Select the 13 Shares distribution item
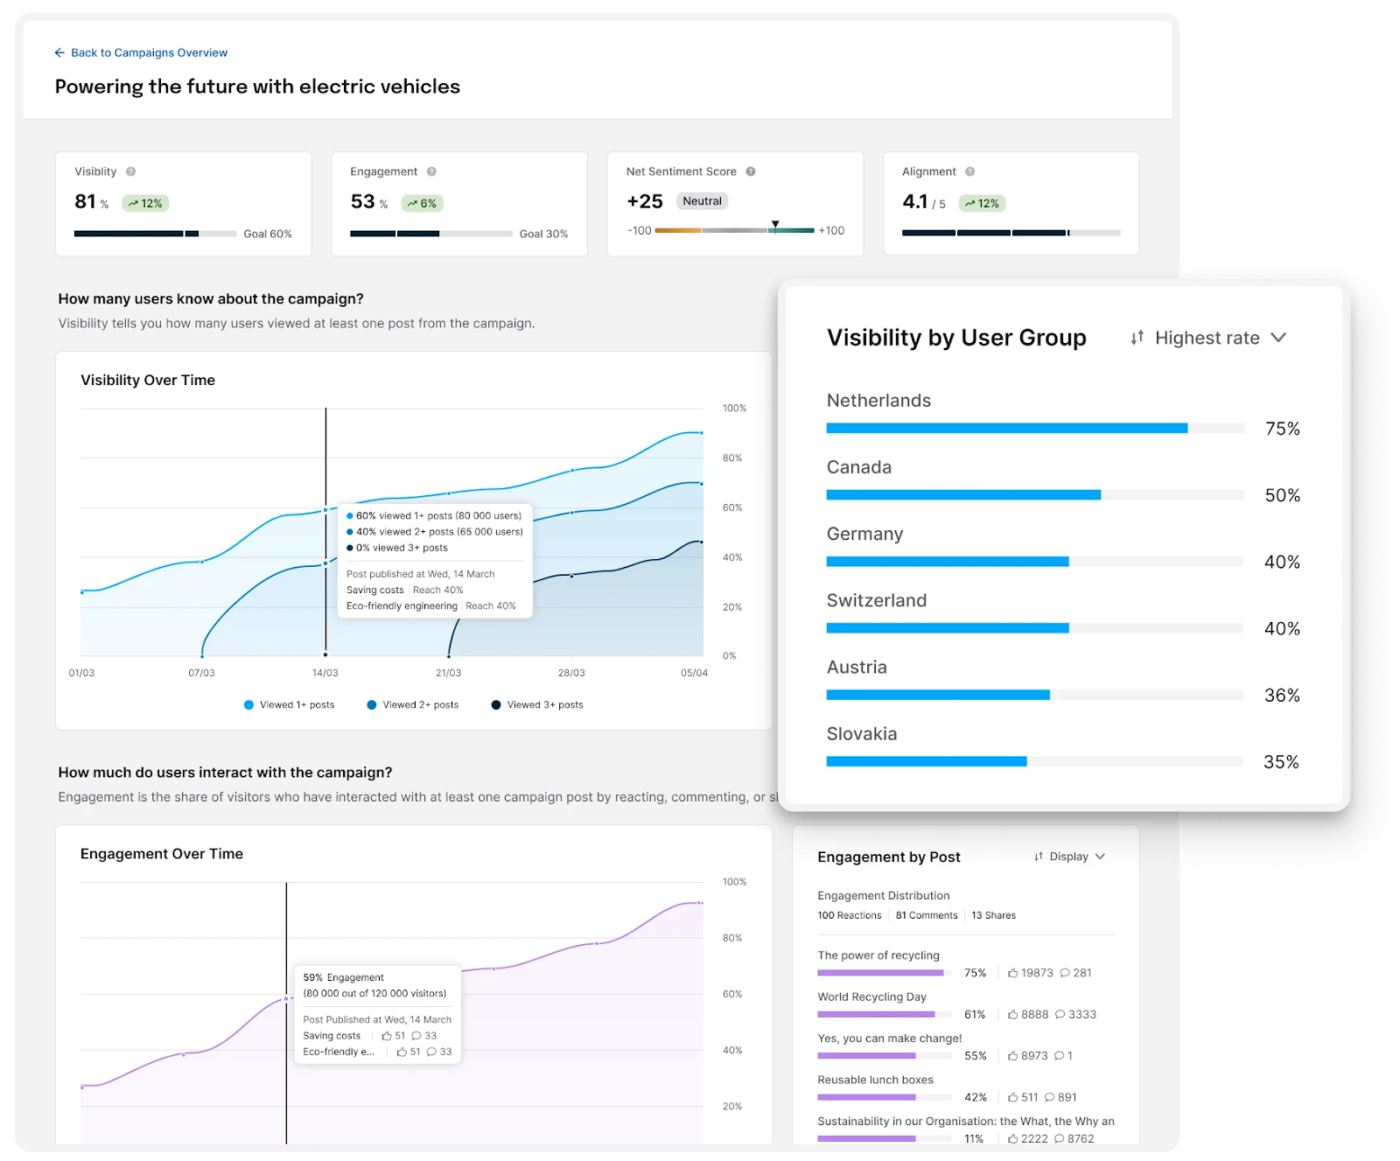This screenshot has width=1400, height=1161. pyautogui.click(x=993, y=916)
